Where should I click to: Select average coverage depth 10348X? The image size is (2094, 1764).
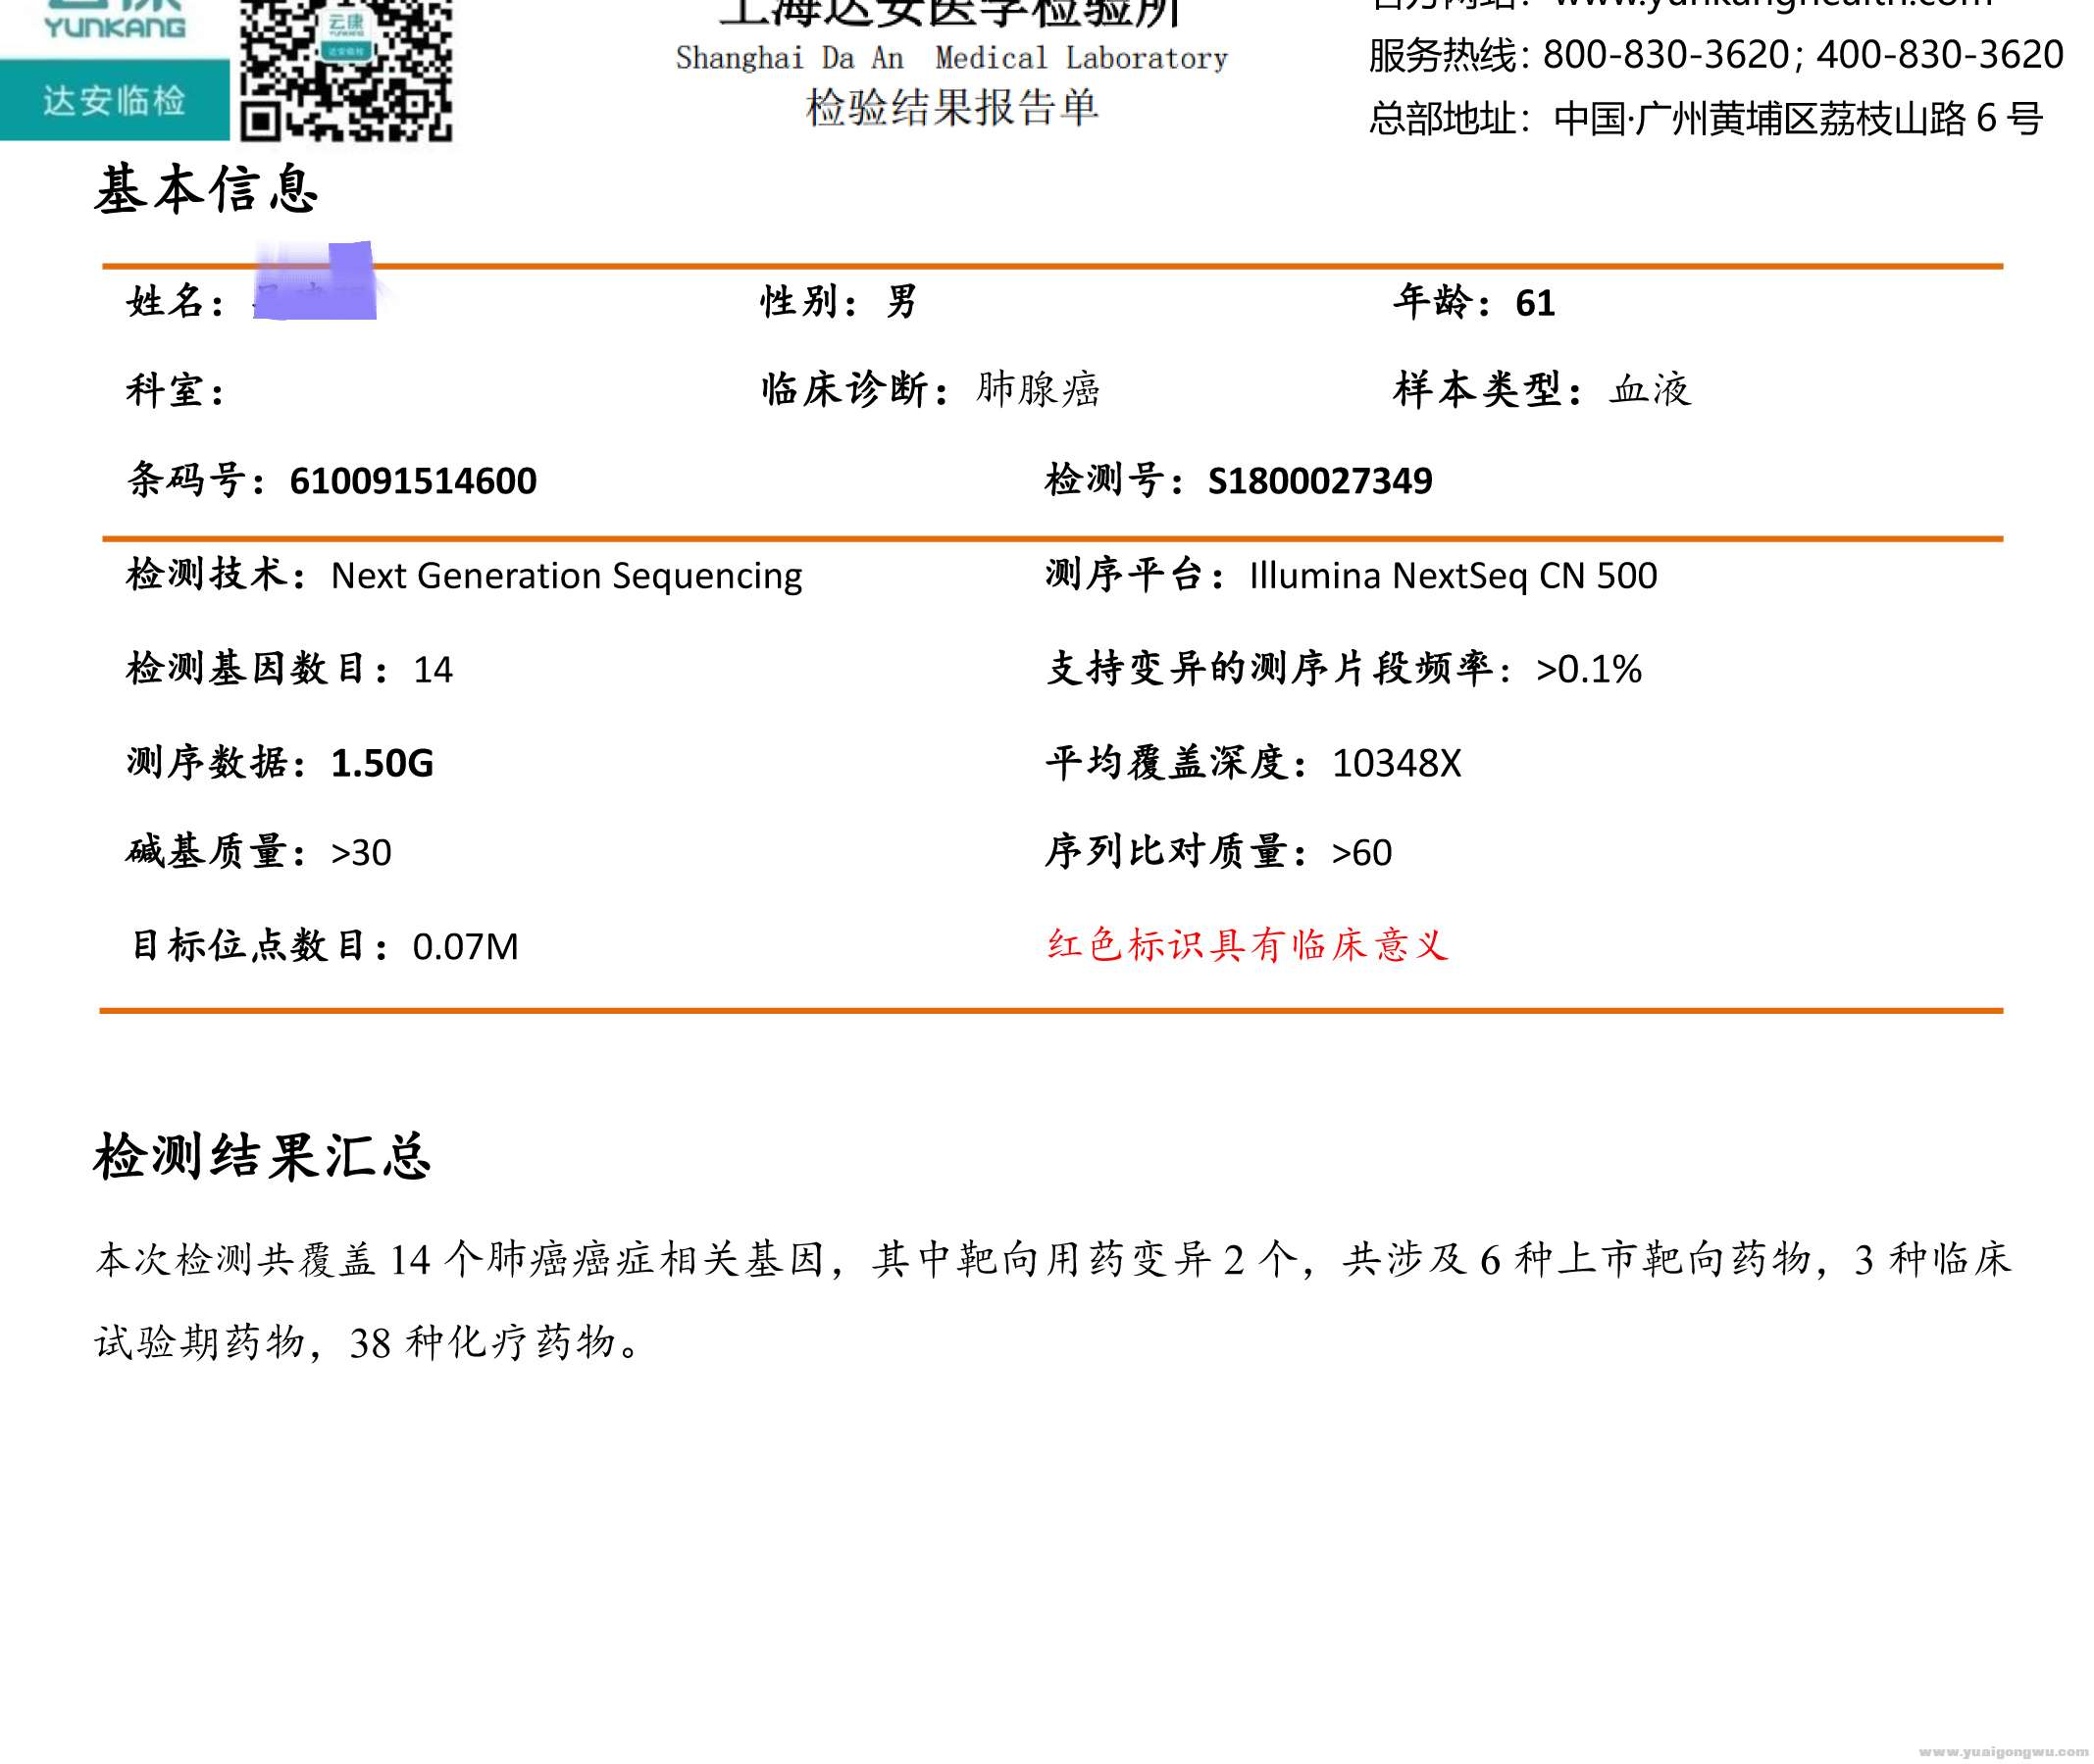coord(1396,764)
